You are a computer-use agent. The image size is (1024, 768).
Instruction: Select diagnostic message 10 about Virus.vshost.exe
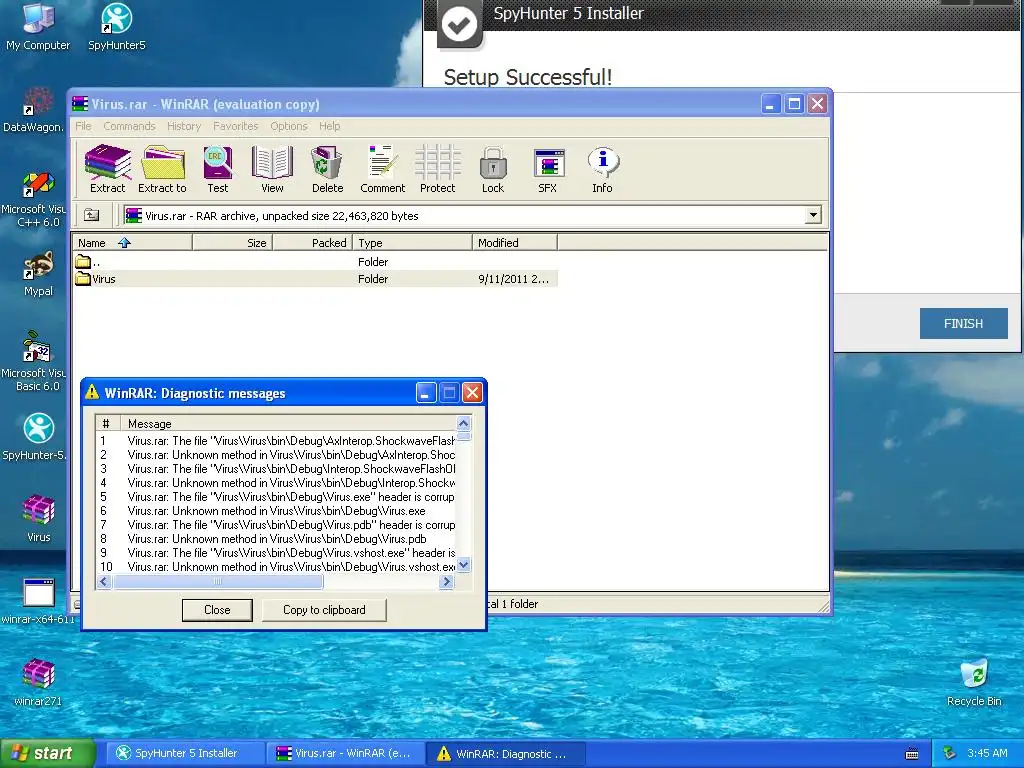point(276,567)
